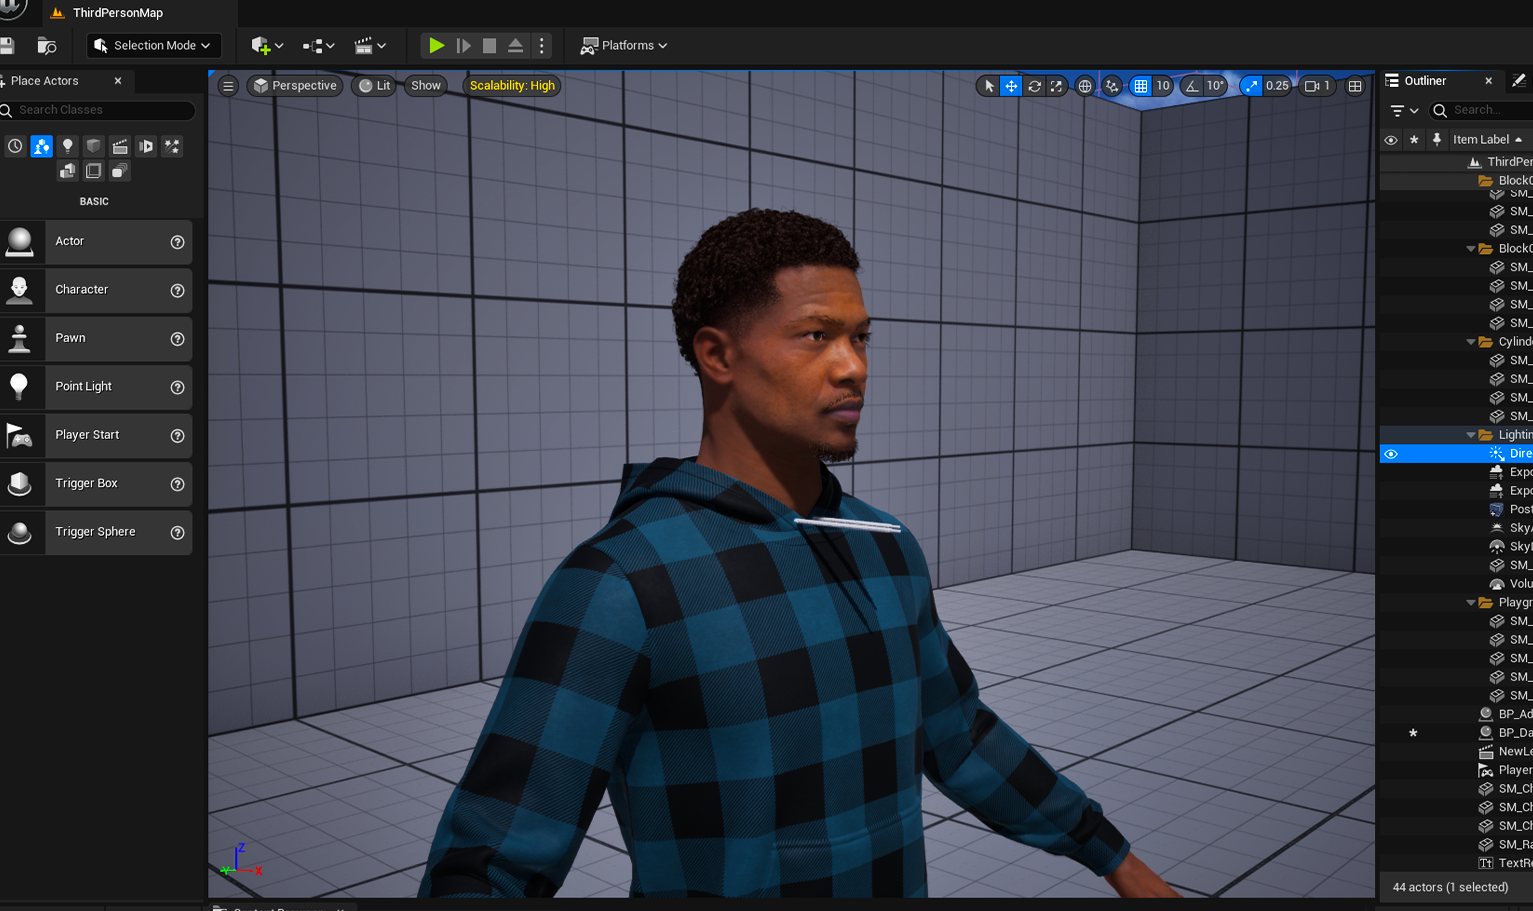Show the Shapes cube category

click(93, 146)
